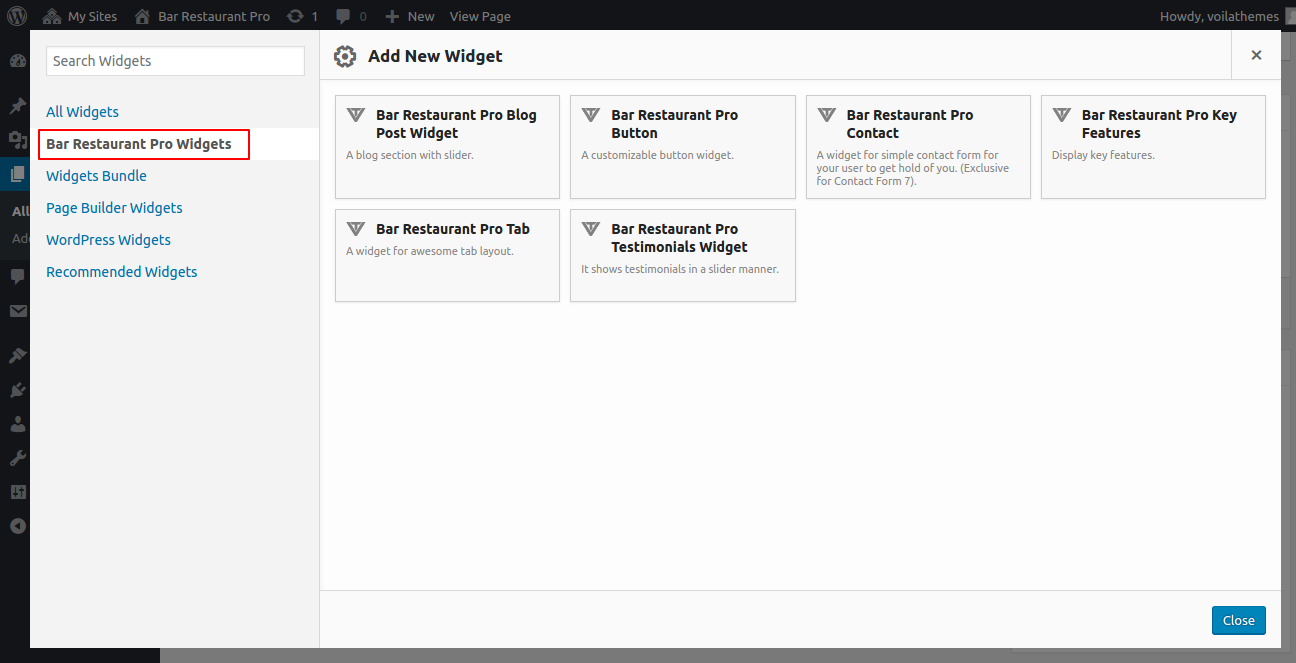This screenshot has height=663, width=1296.
Task: Click the Tab widget logo icon
Action: click(x=355, y=229)
